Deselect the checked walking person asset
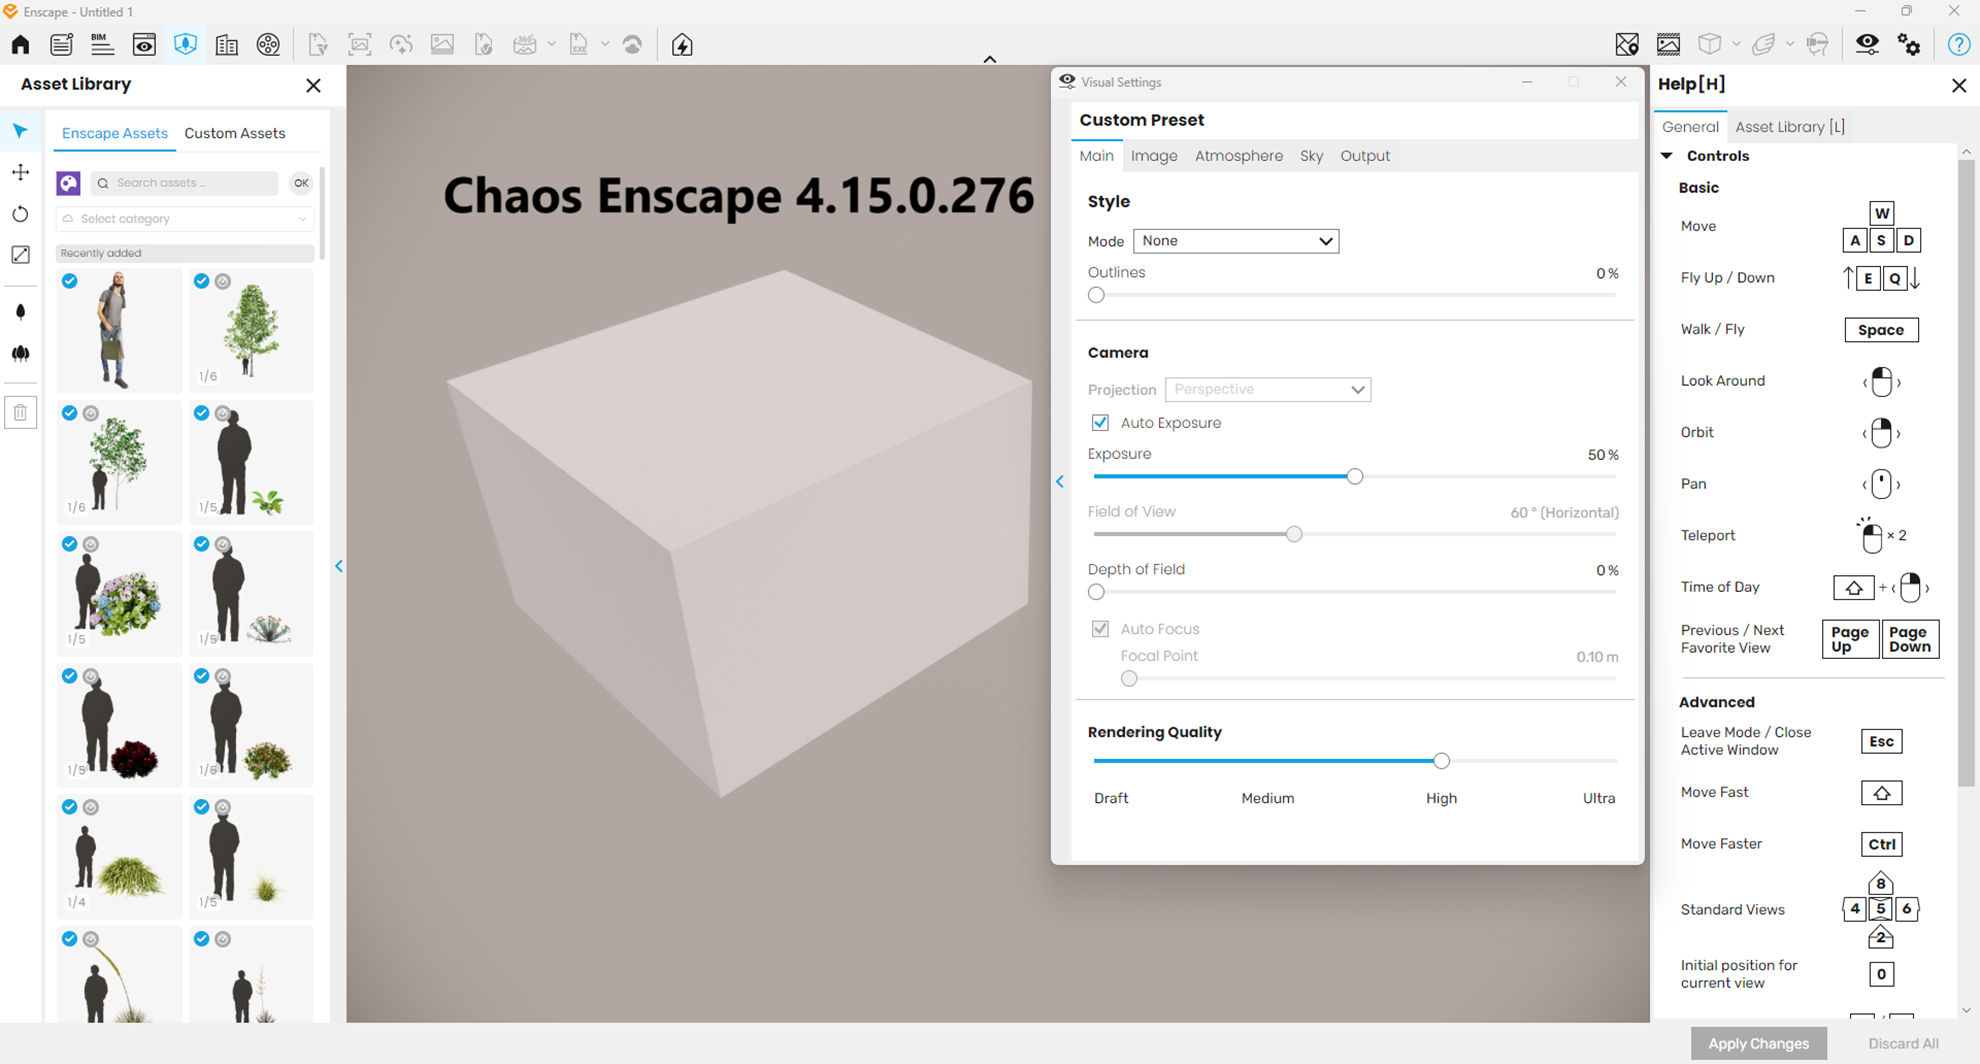Image resolution: width=1980 pixels, height=1064 pixels. coord(69,281)
